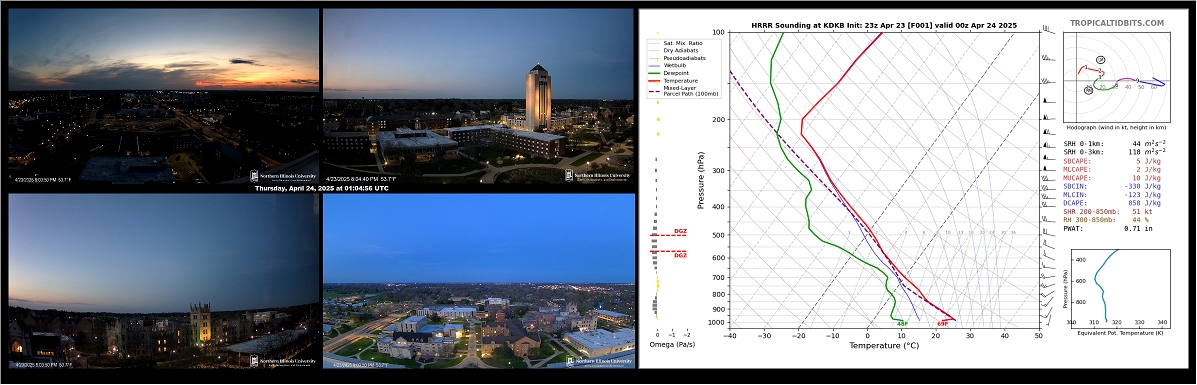The image size is (1197, 385).
Task: Open the webcam view of the lit tower
Action: click(479, 95)
